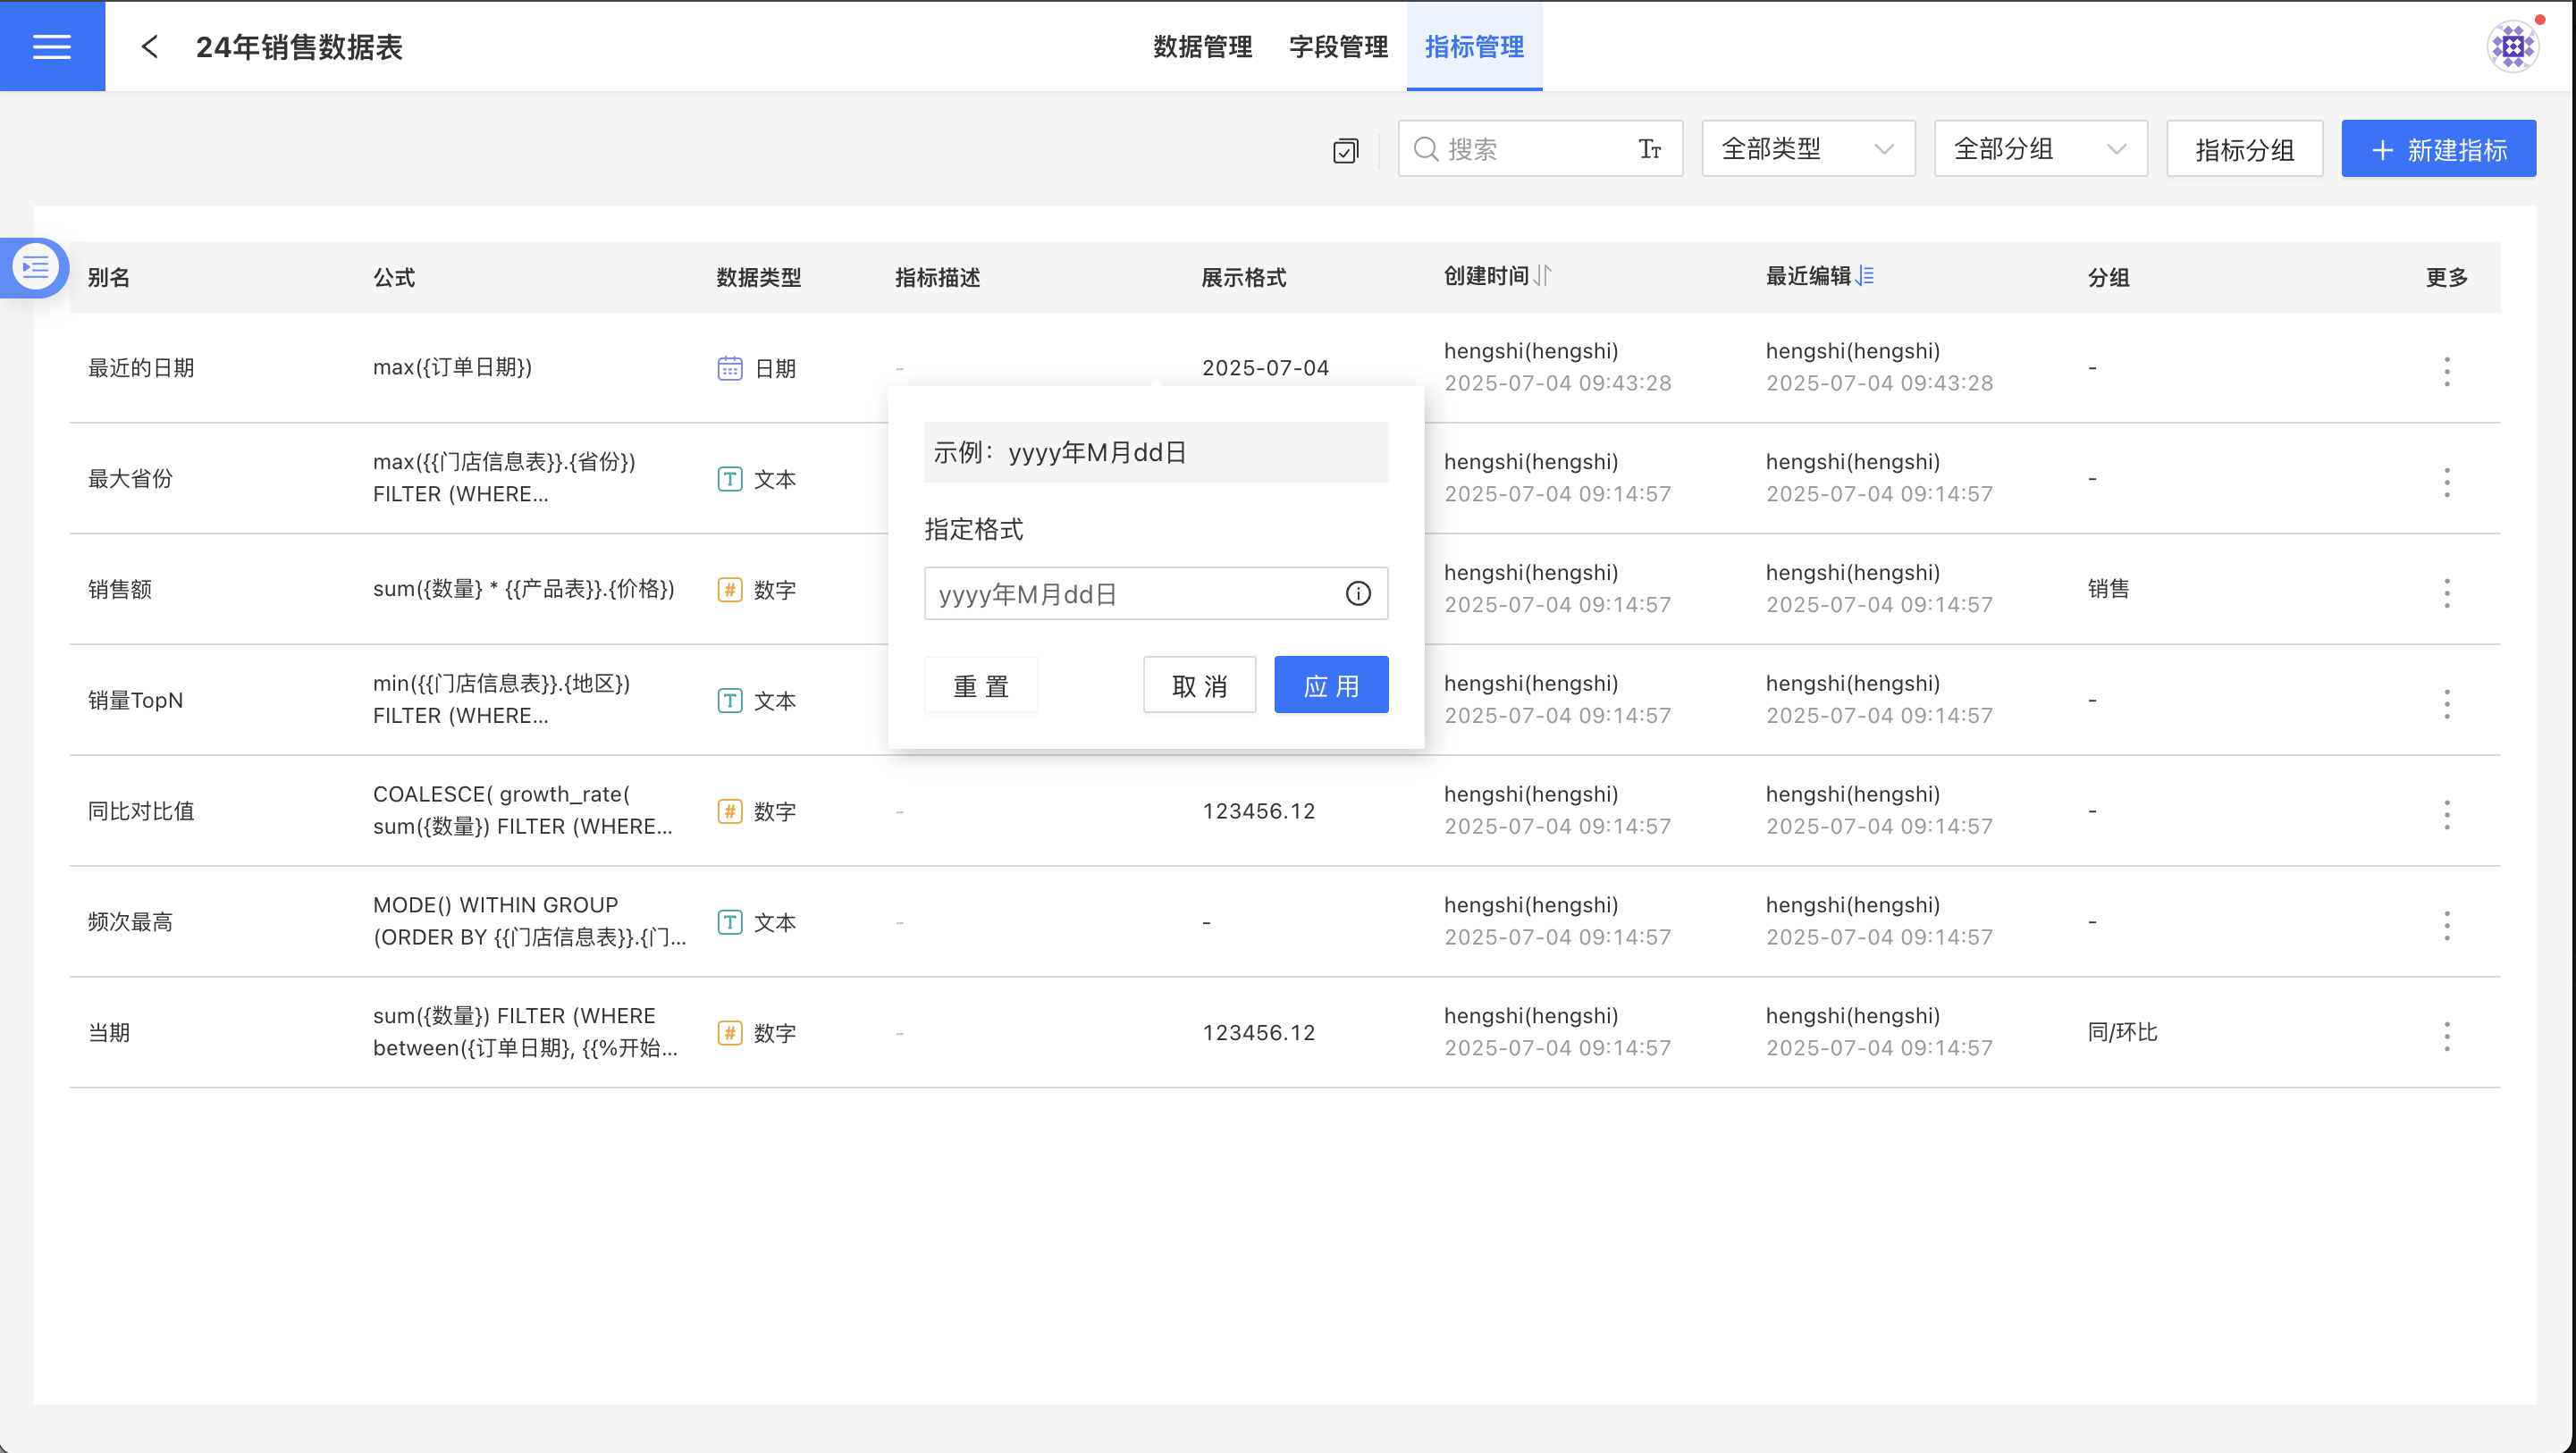Click 新建指标 button
The image size is (2576, 1453).
coord(2437,150)
